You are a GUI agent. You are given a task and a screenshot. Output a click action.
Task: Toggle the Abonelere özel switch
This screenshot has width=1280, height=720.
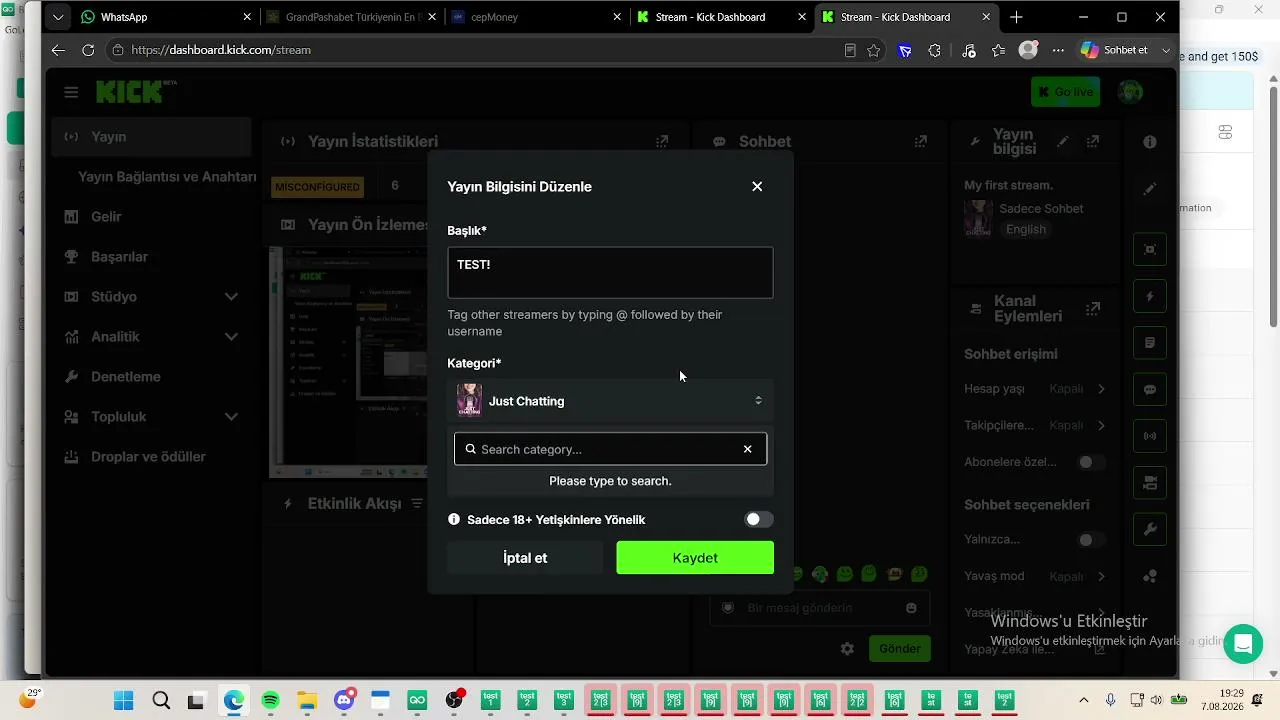pos(1091,462)
